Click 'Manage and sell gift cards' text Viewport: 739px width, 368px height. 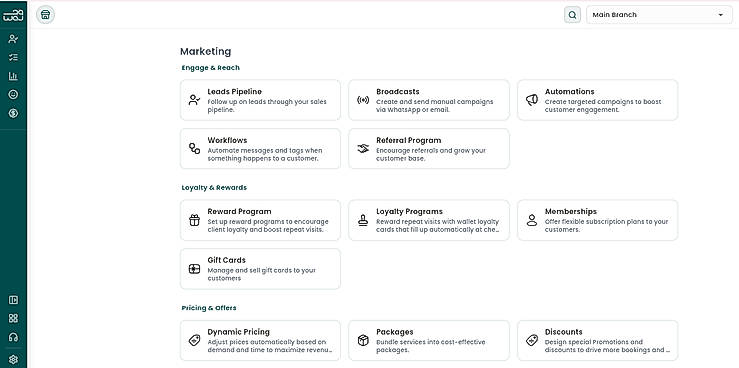click(x=262, y=274)
